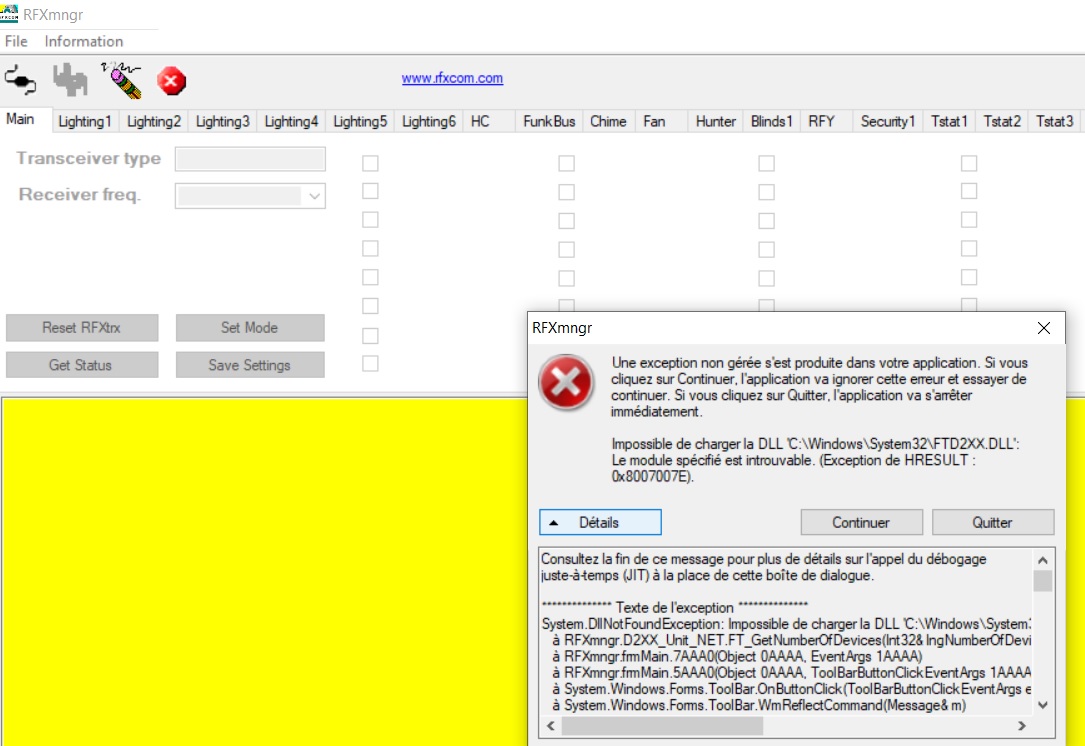The width and height of the screenshot is (1085, 746).
Task: Click the details box vertical scrollbar thumb
Action: point(1043,581)
